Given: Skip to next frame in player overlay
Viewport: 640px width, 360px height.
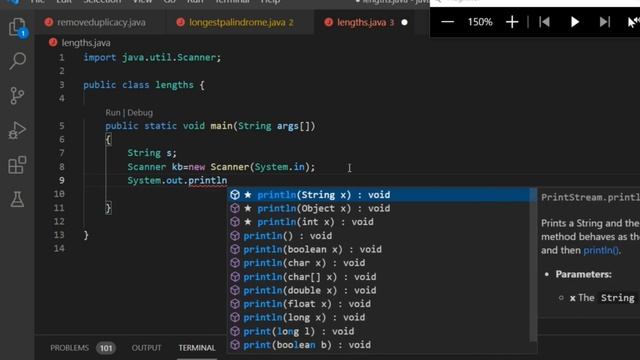Looking at the screenshot, I should pos(604,22).
